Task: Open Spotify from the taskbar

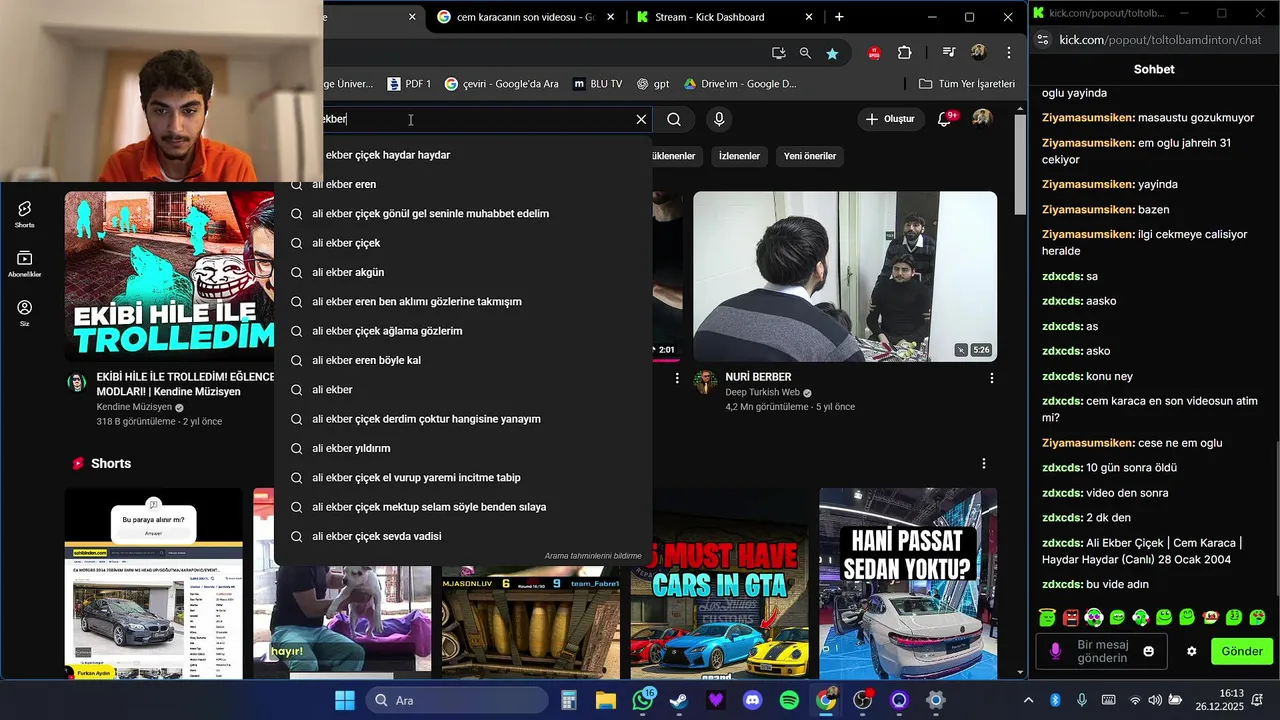Action: [789, 700]
